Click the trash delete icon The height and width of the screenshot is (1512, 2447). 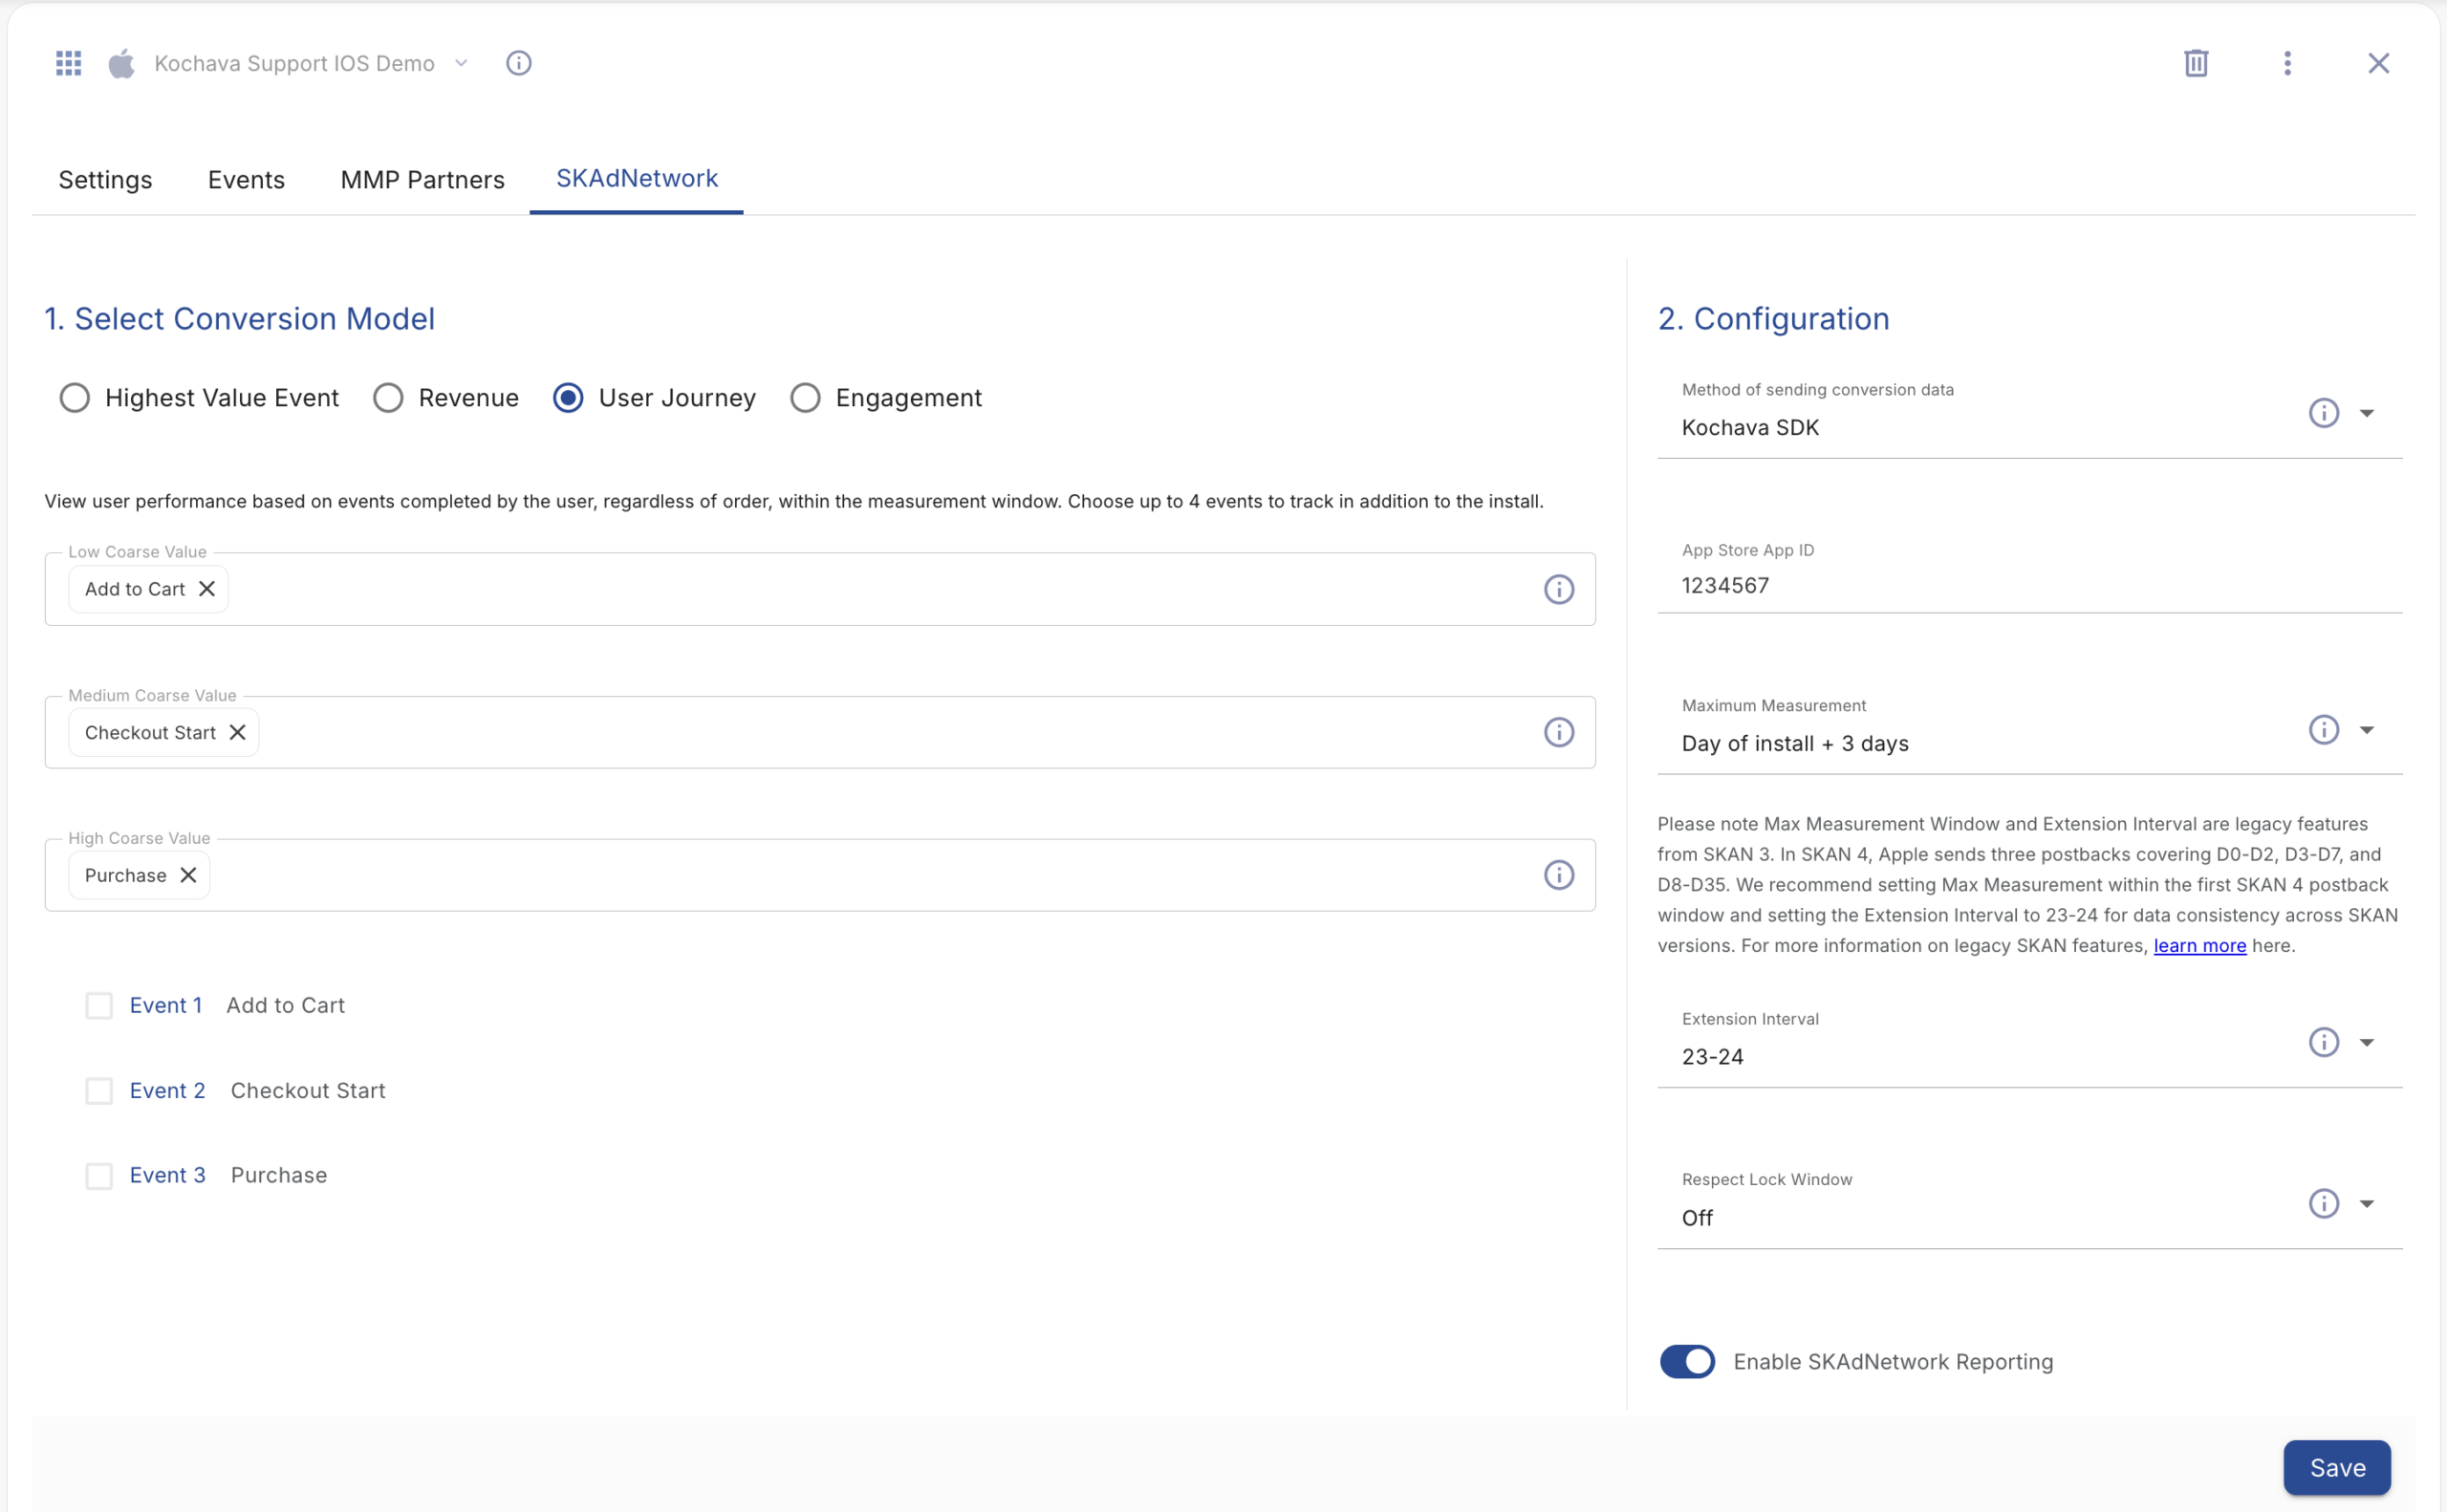click(x=2195, y=63)
